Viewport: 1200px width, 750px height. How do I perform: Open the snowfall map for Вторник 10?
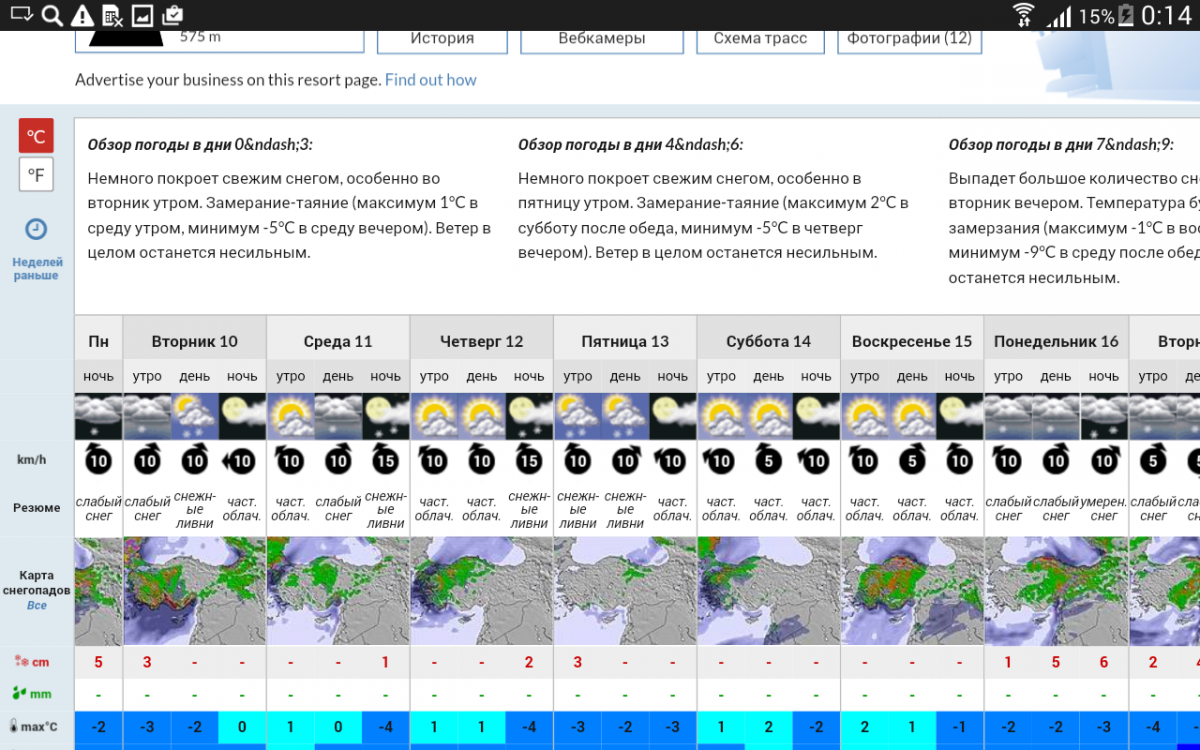pyautogui.click(x=195, y=591)
